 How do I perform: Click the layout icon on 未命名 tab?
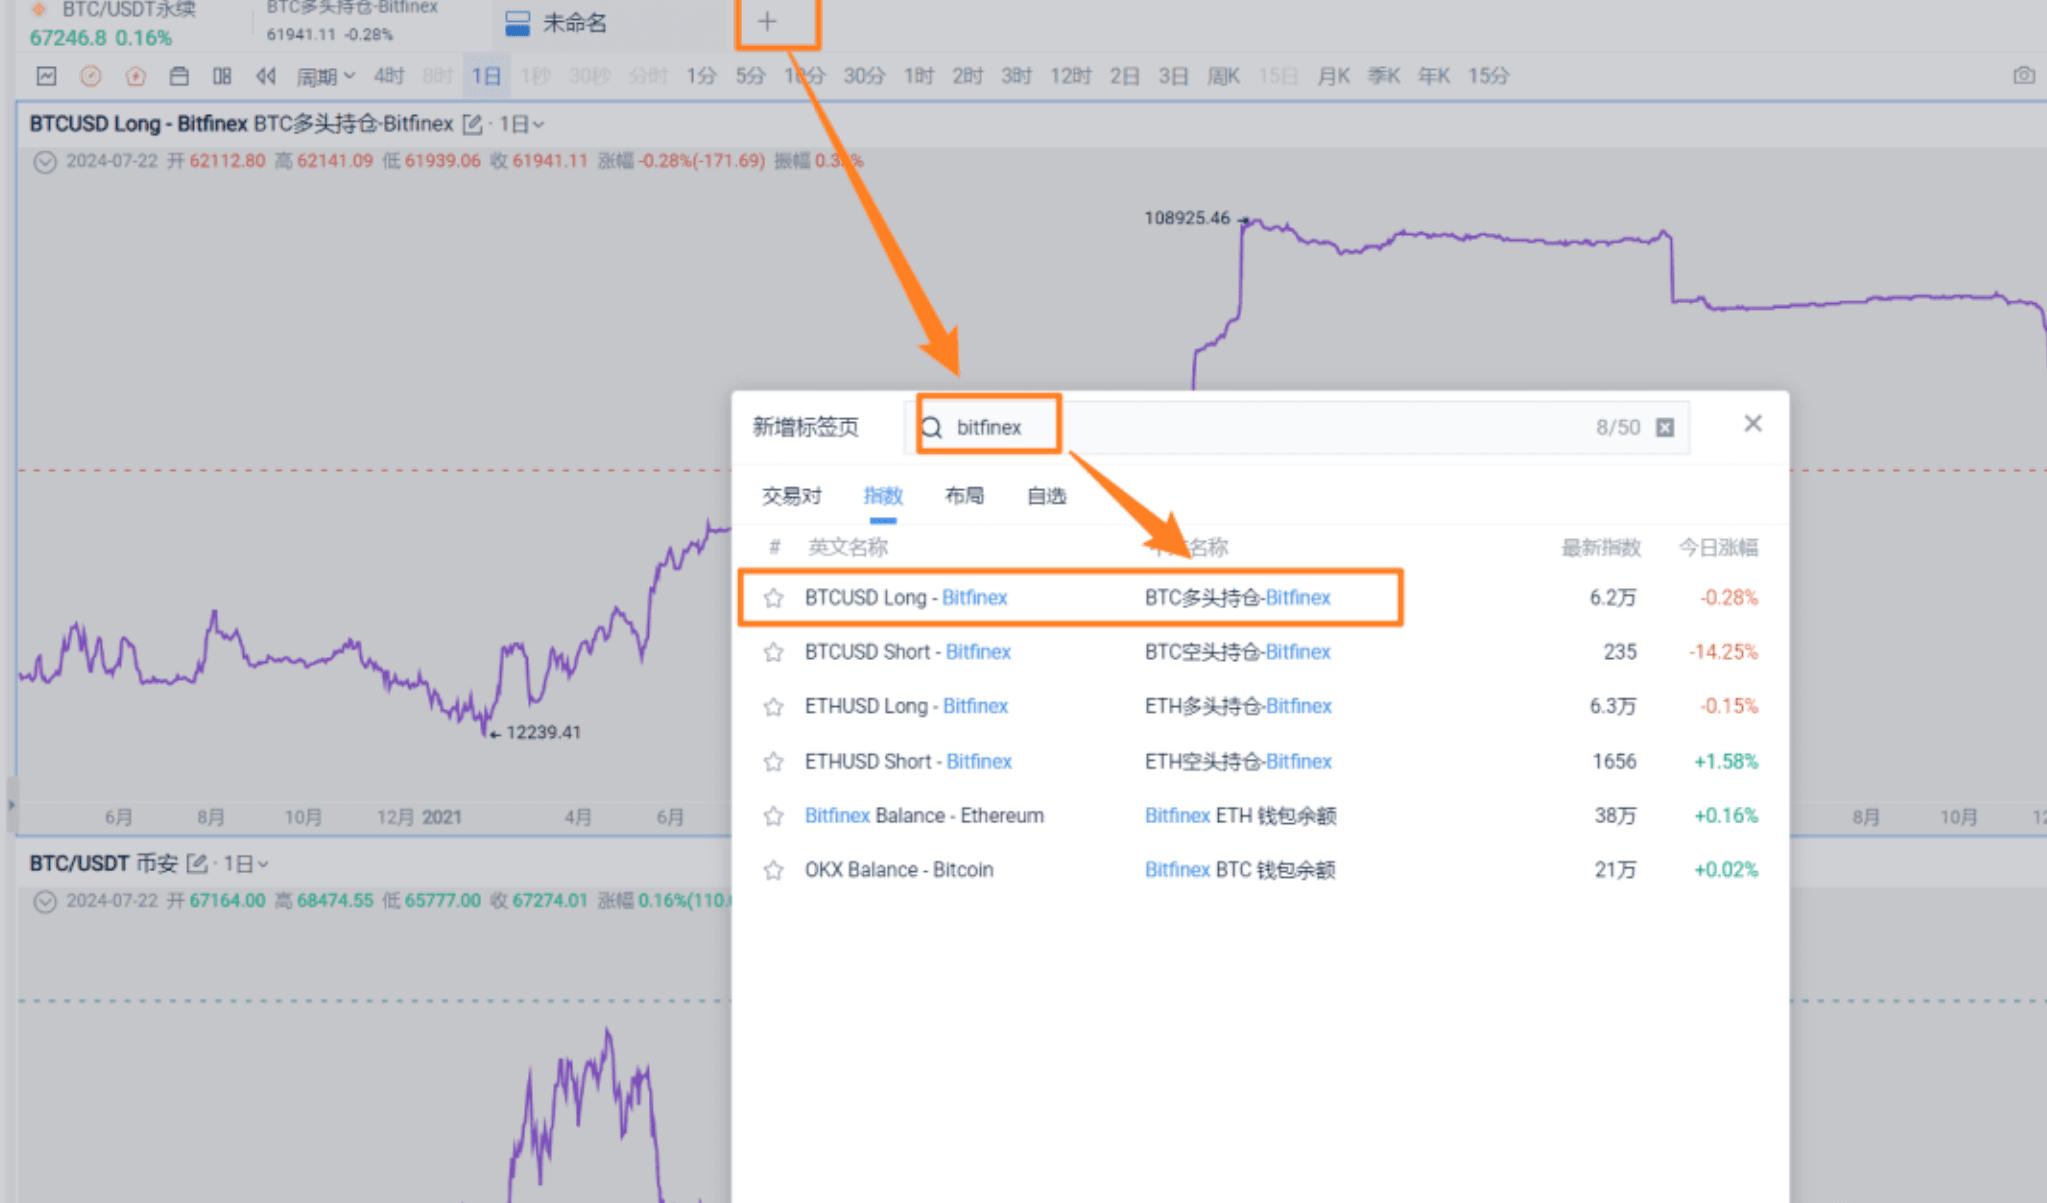(517, 23)
